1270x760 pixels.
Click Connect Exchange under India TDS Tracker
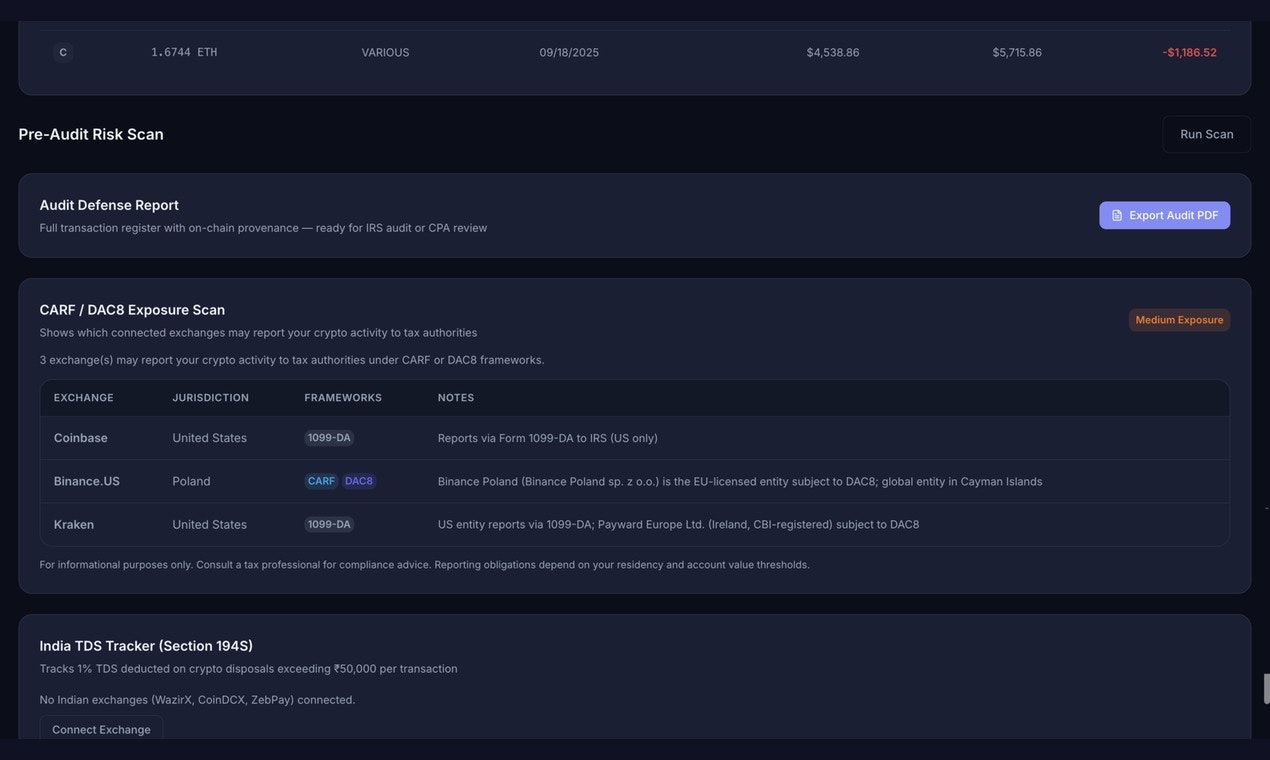(x=101, y=729)
